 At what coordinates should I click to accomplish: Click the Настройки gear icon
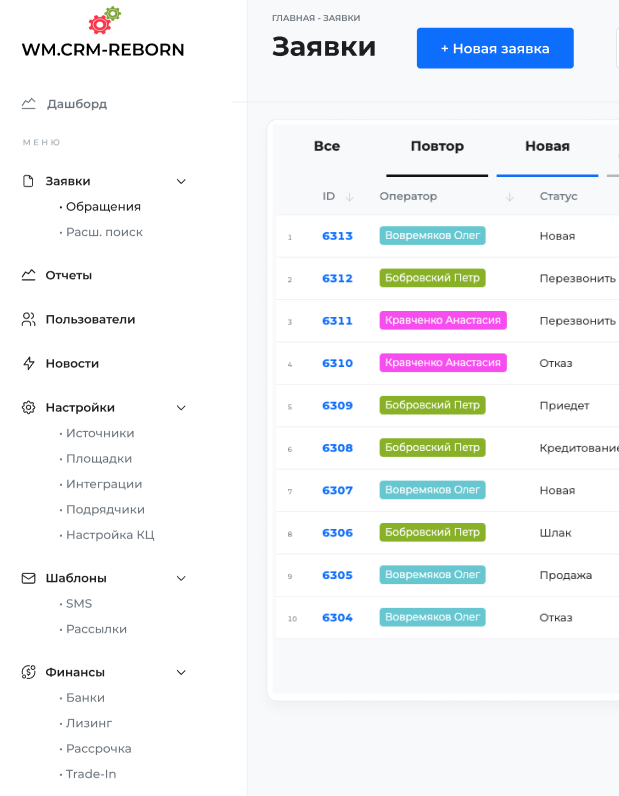(28, 407)
